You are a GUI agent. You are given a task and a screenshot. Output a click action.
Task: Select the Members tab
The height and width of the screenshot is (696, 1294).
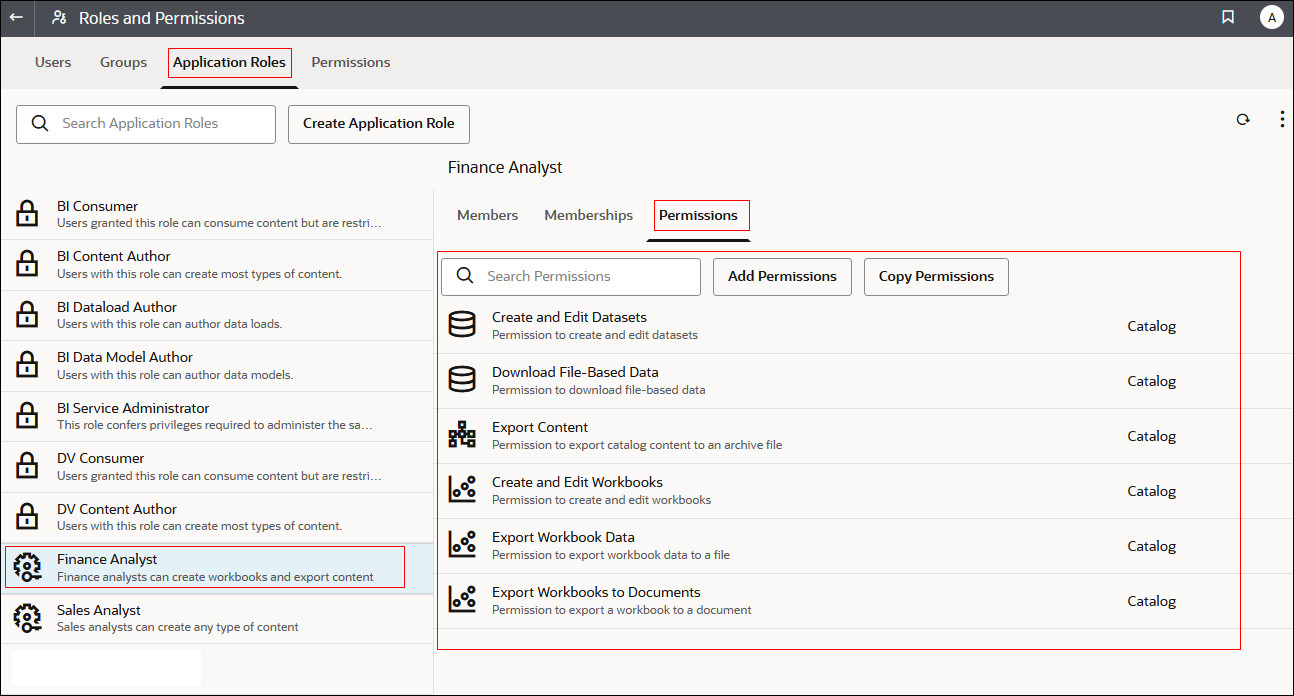pyautogui.click(x=487, y=215)
